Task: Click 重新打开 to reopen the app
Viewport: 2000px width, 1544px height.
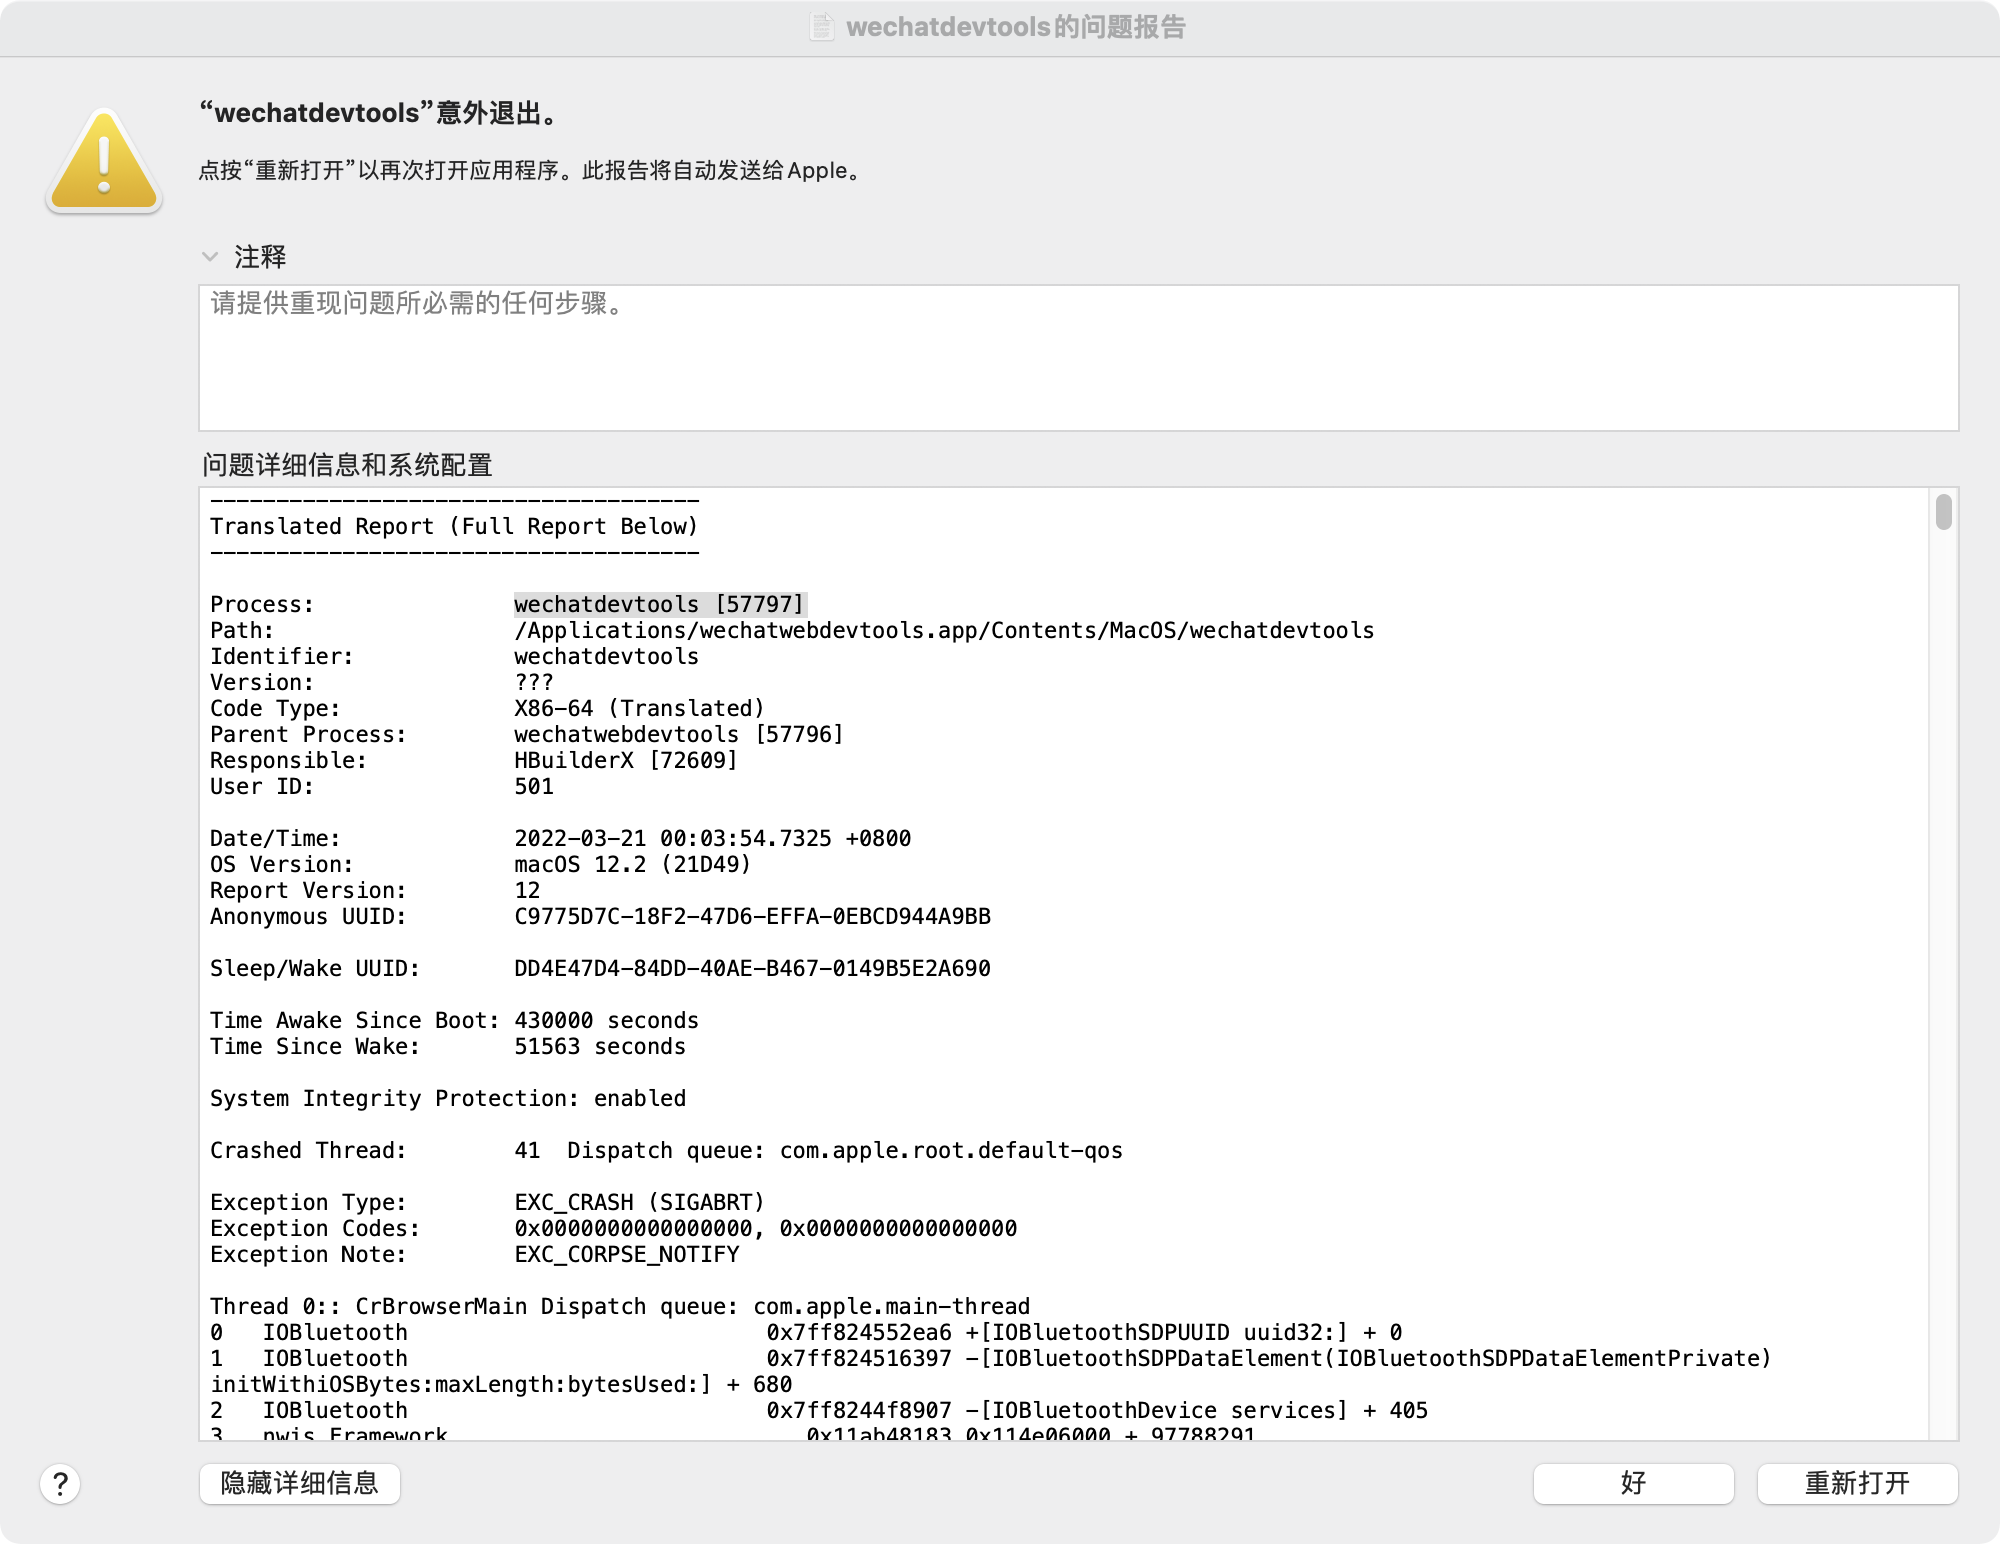Action: 1857,1483
